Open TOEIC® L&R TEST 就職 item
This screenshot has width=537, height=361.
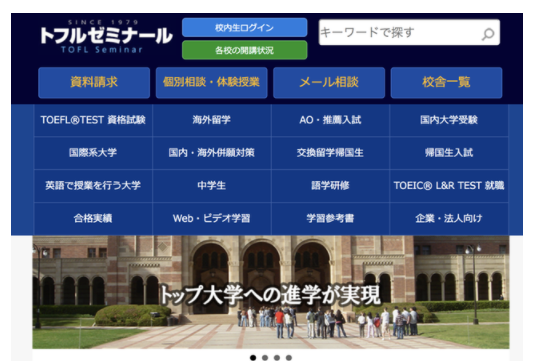pyautogui.click(x=449, y=186)
